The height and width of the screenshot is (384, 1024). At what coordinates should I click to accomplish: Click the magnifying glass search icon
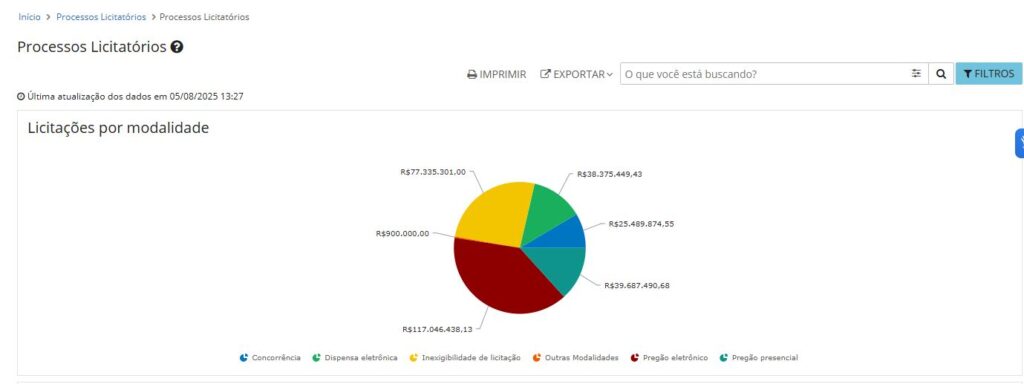click(x=940, y=74)
